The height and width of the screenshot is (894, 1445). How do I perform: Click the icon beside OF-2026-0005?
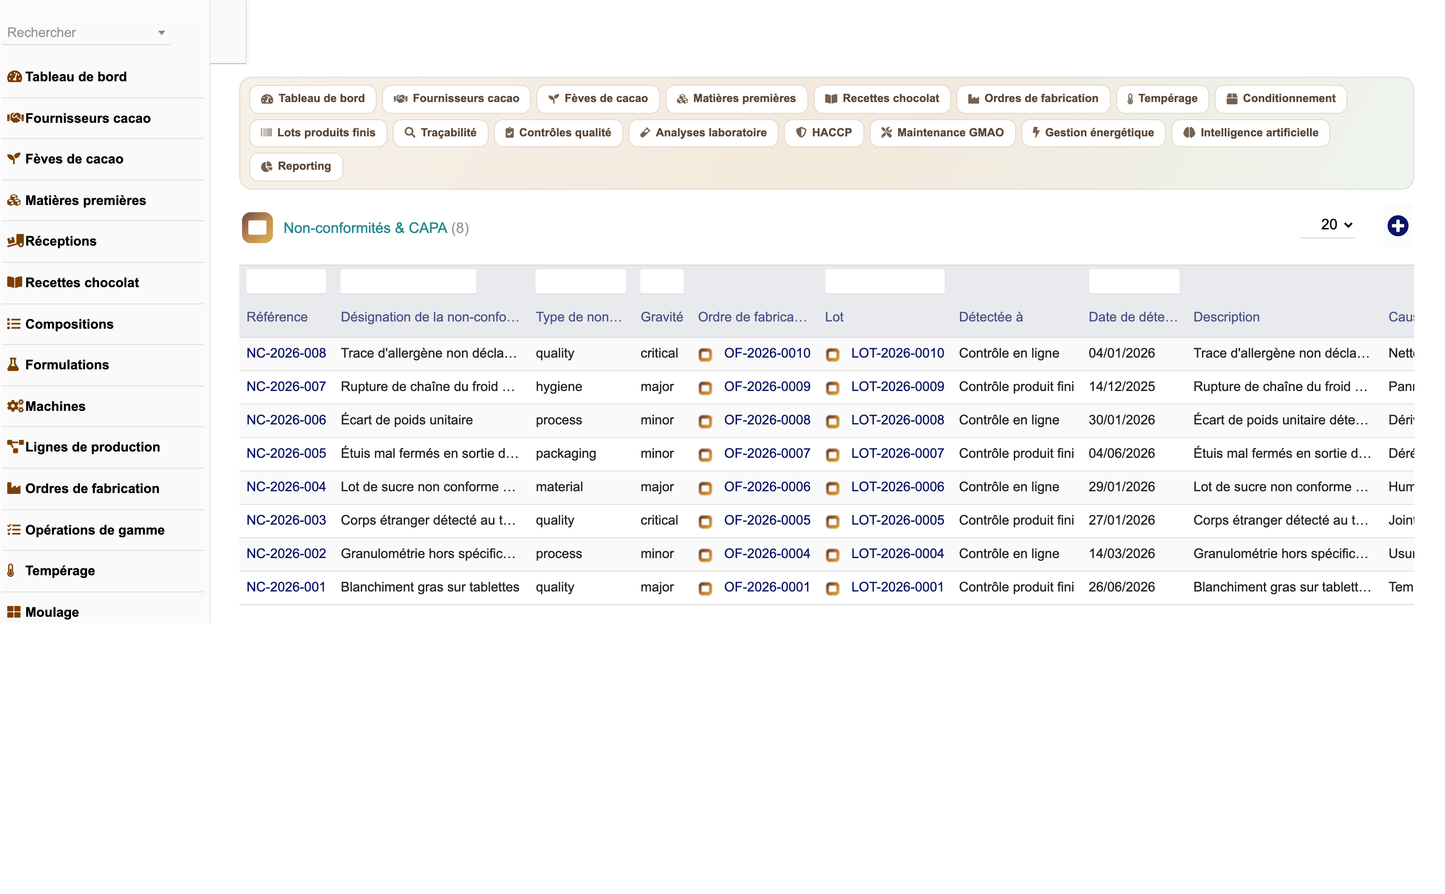[x=705, y=521]
